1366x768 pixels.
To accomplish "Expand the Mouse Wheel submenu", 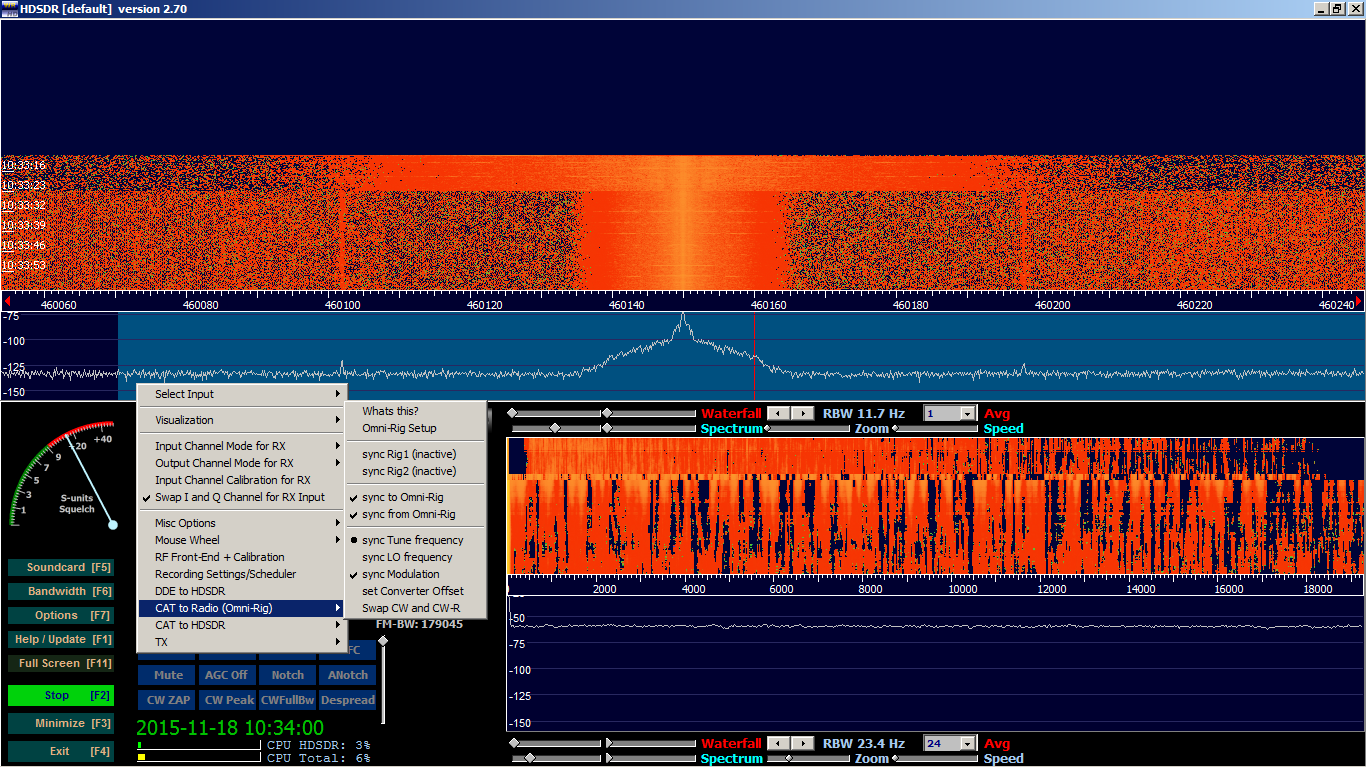I will tap(241, 540).
